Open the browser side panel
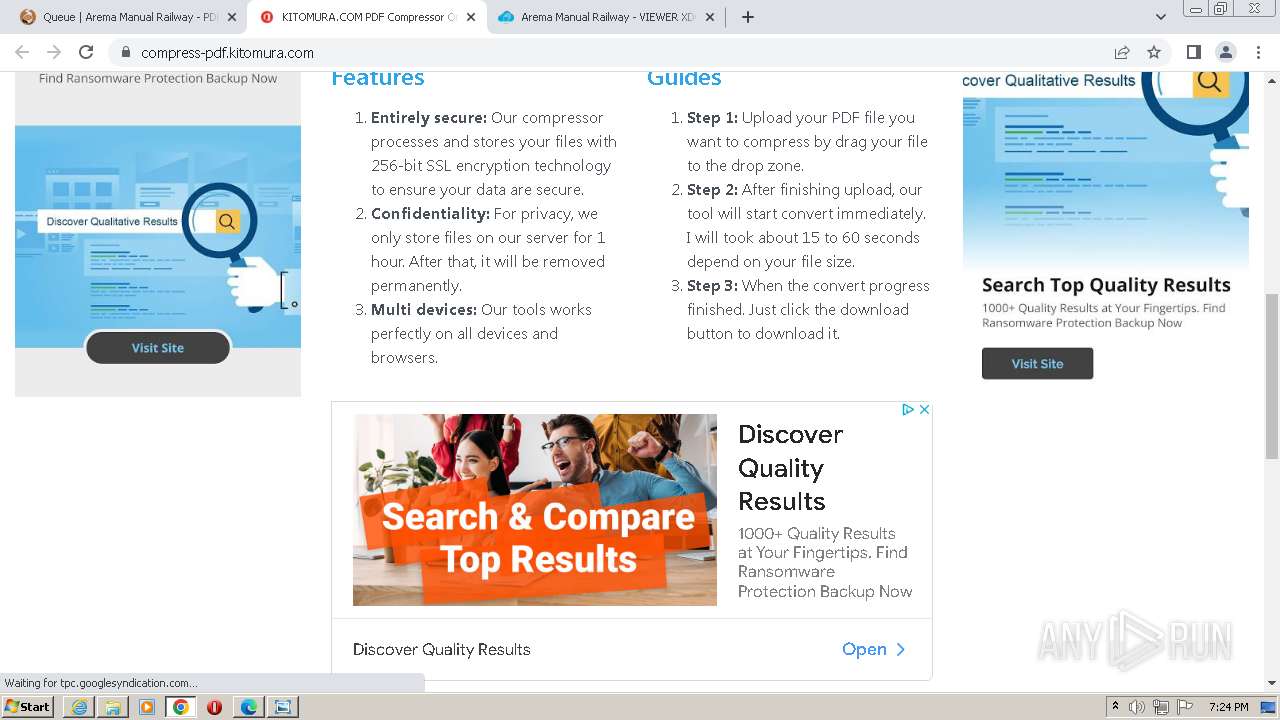1280x720 pixels. click(1193, 52)
